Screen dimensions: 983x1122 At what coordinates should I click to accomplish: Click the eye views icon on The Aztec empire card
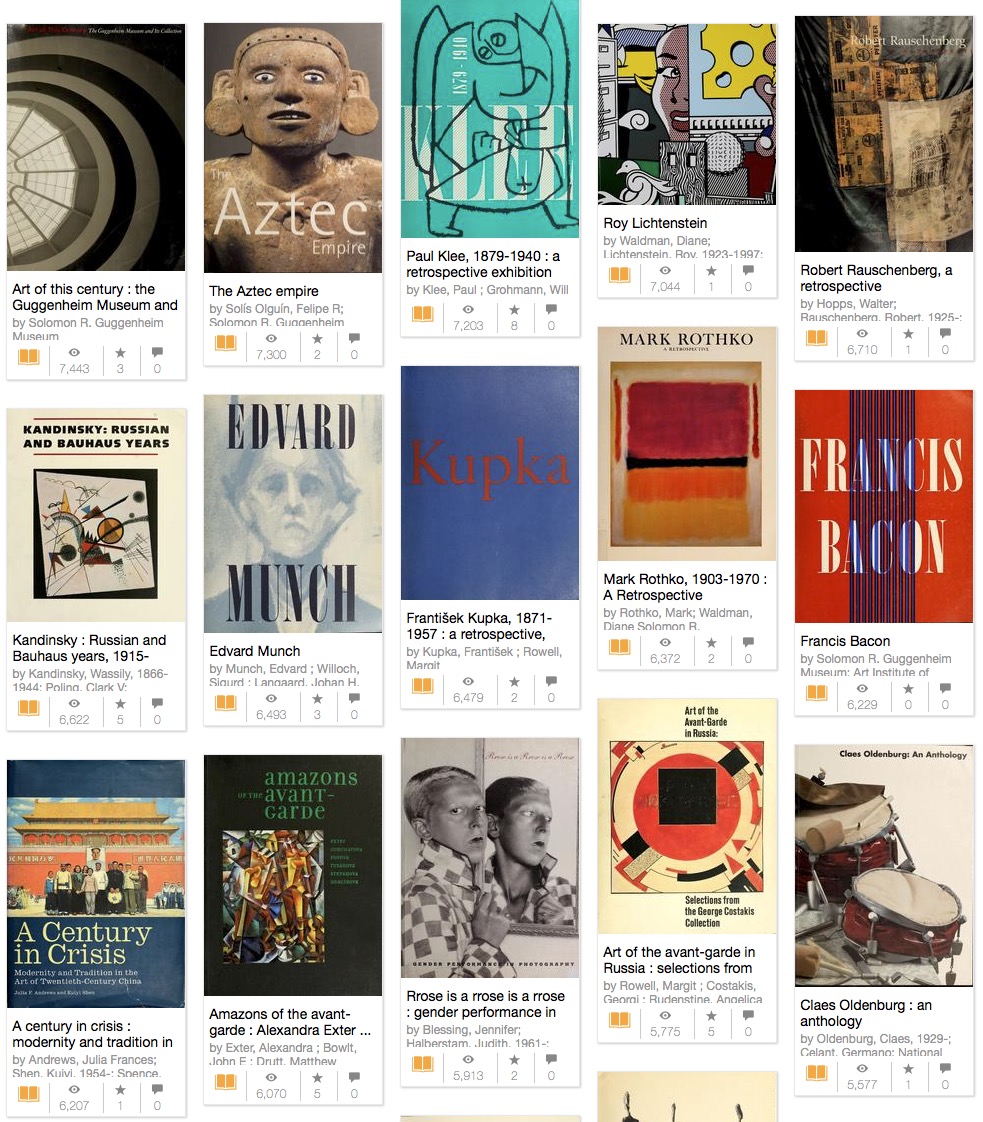click(x=271, y=338)
